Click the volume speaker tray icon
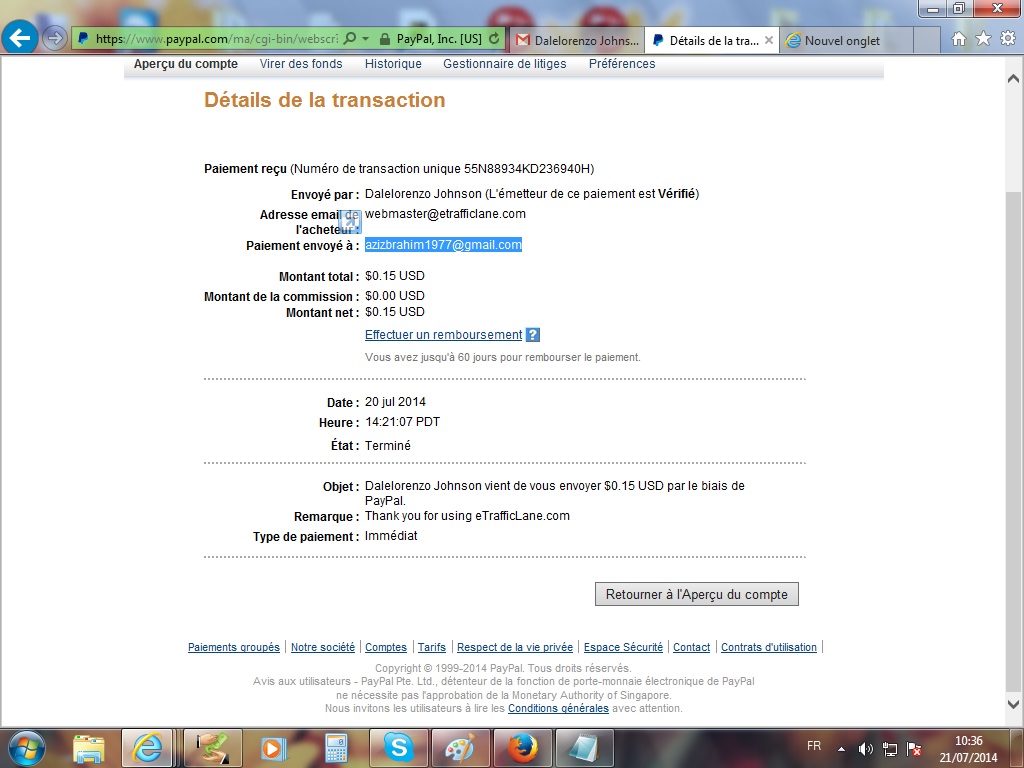 865,749
